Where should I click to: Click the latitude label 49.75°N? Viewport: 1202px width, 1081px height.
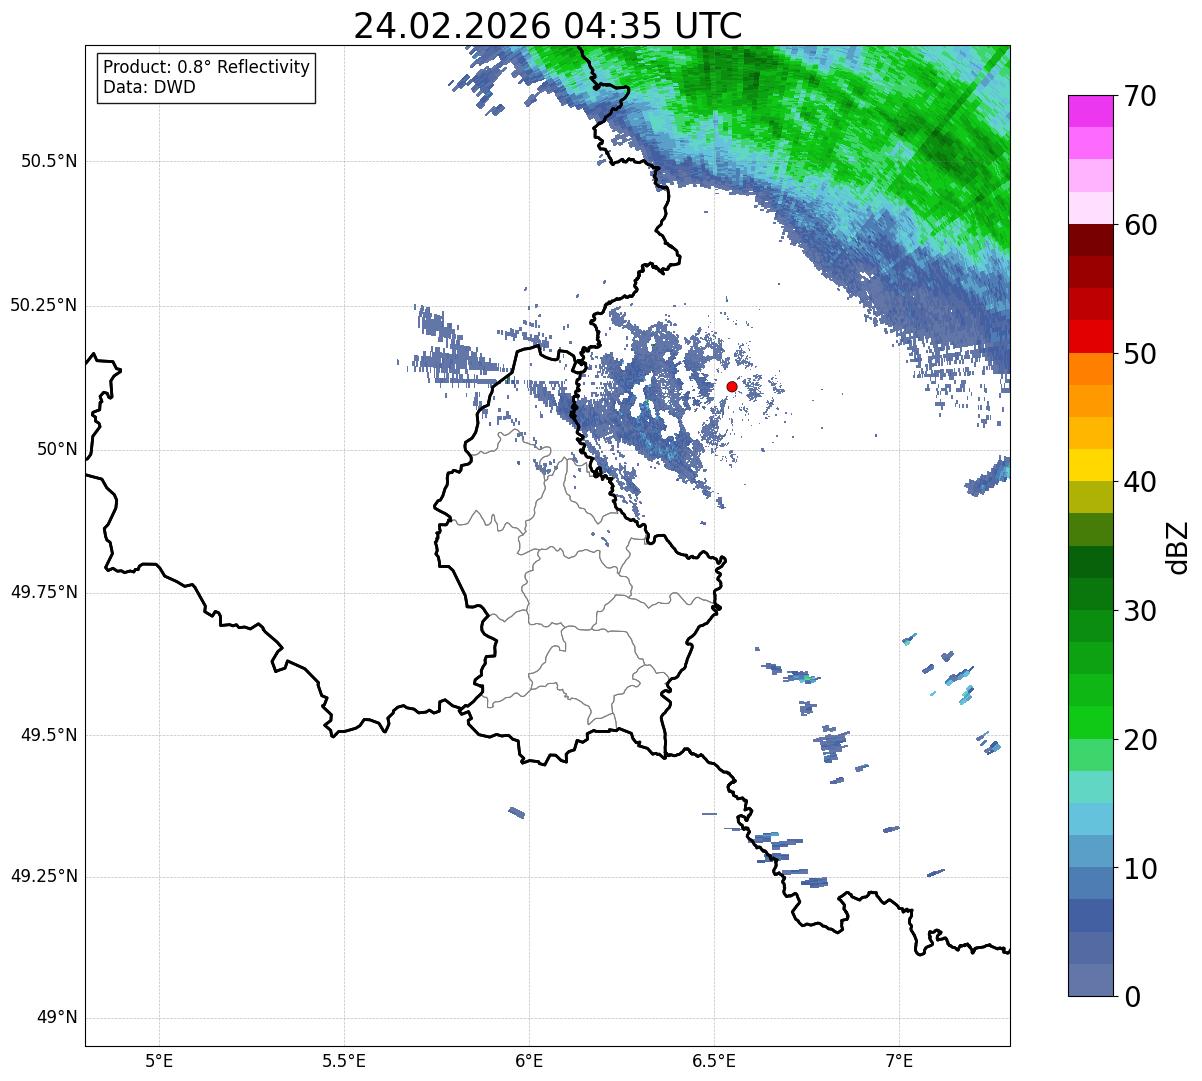tap(43, 592)
